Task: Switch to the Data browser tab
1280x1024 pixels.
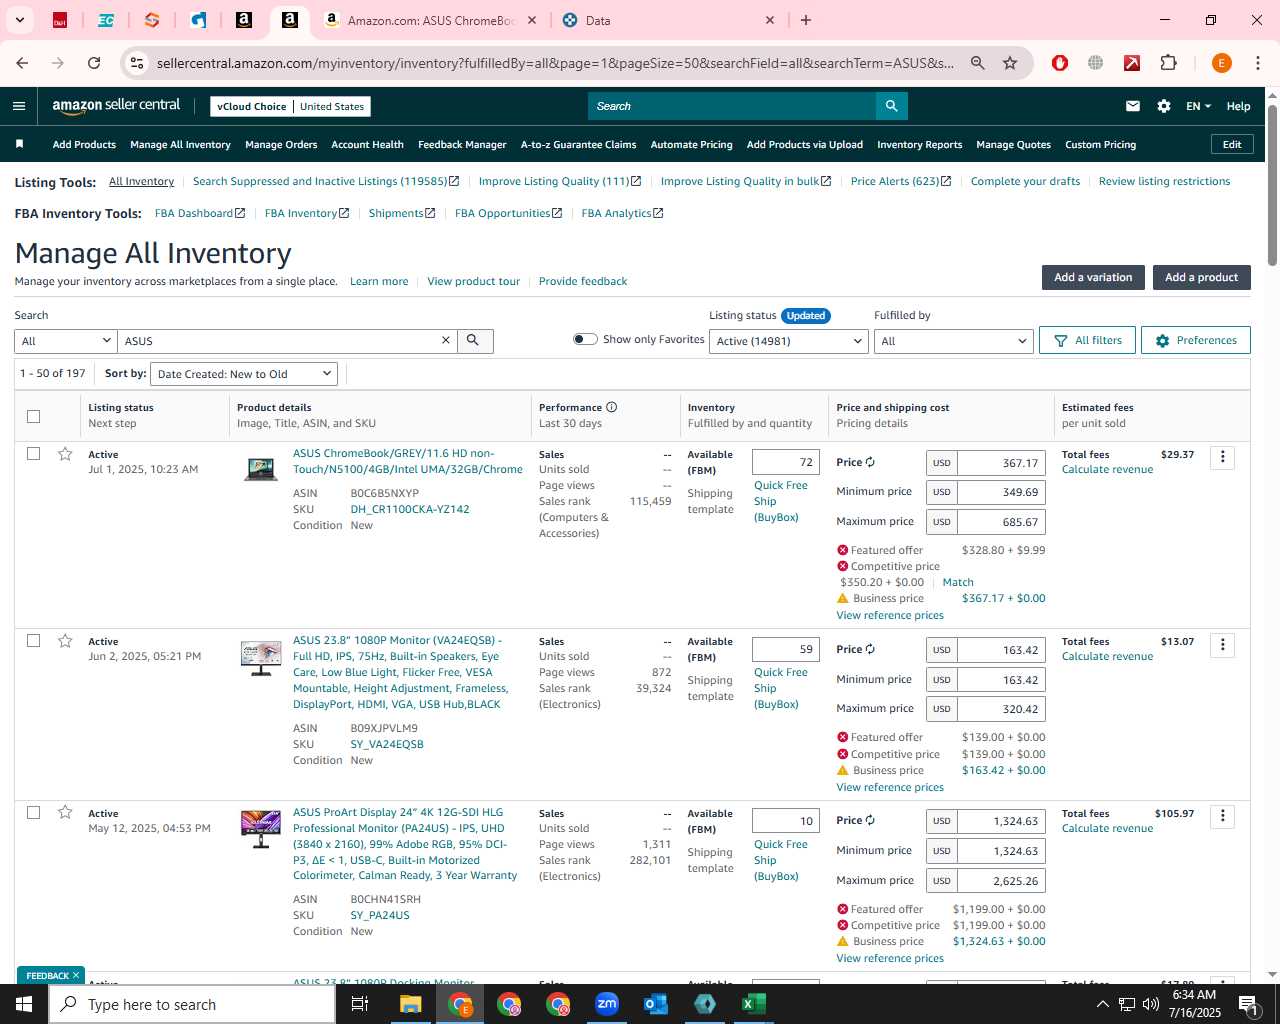Action: coord(665,20)
